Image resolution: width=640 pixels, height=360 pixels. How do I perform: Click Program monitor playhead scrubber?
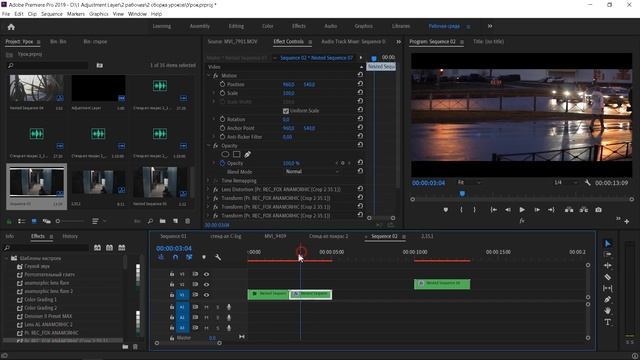462,194
